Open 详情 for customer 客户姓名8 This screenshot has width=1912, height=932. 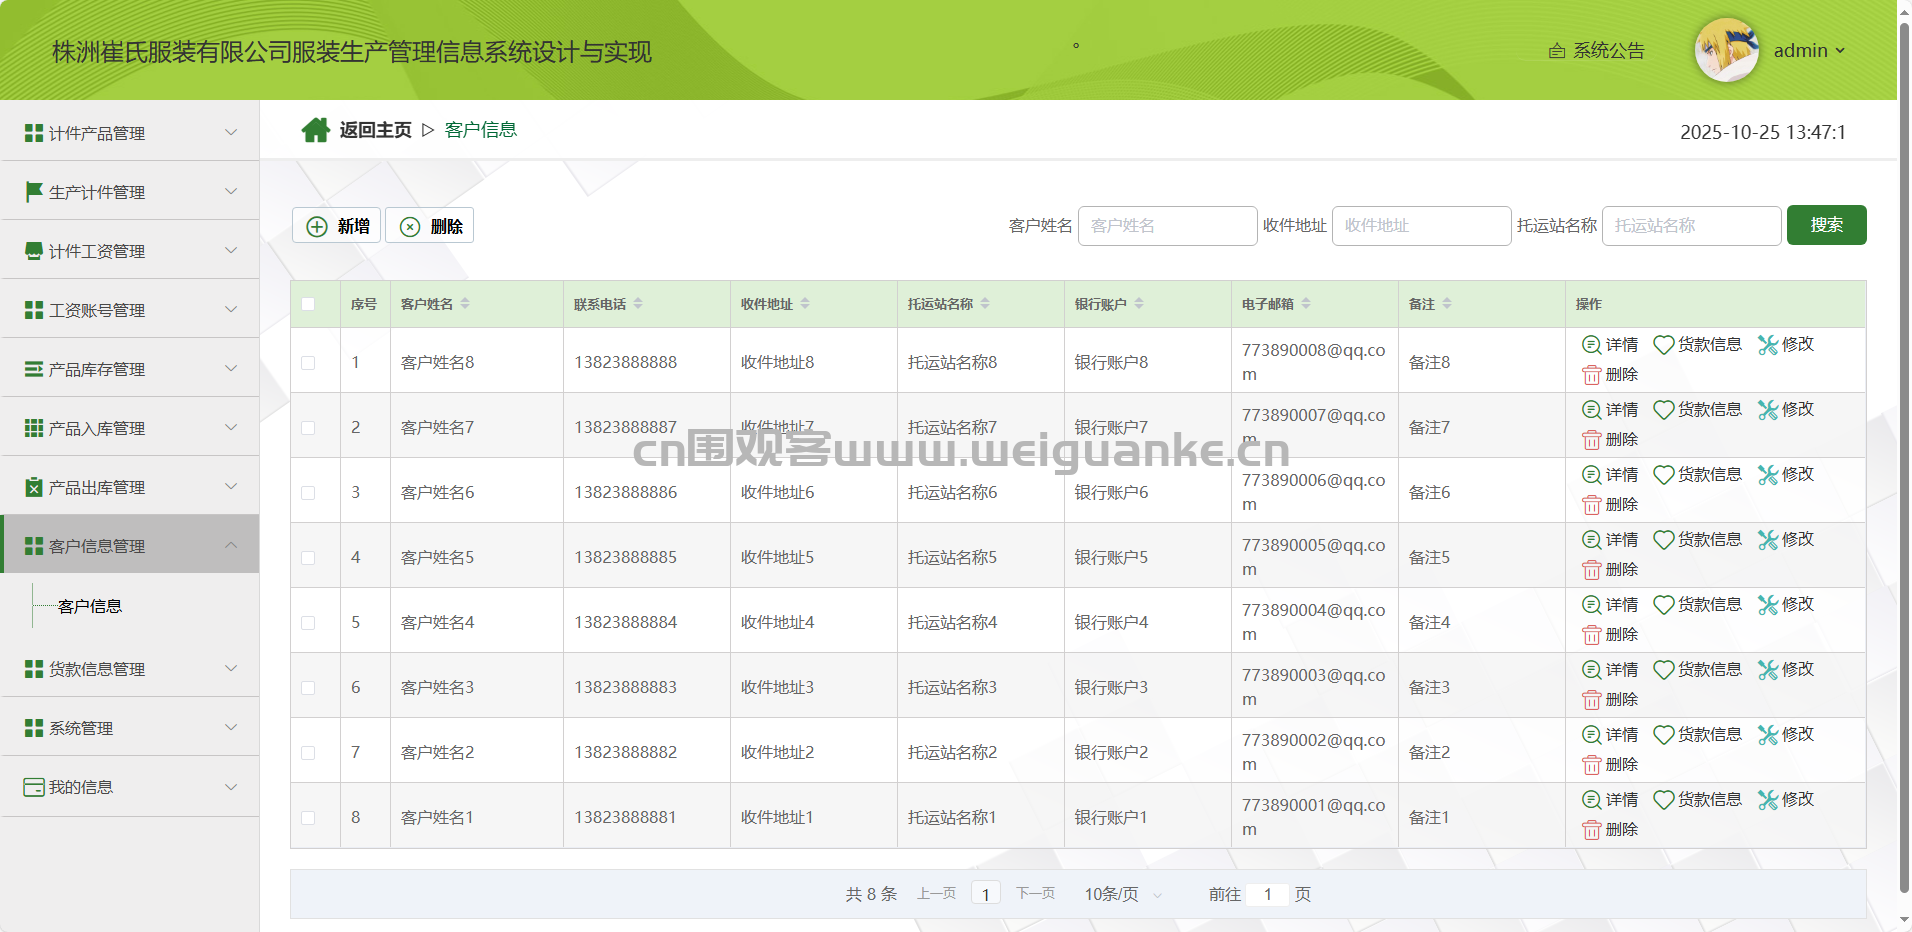click(1610, 345)
